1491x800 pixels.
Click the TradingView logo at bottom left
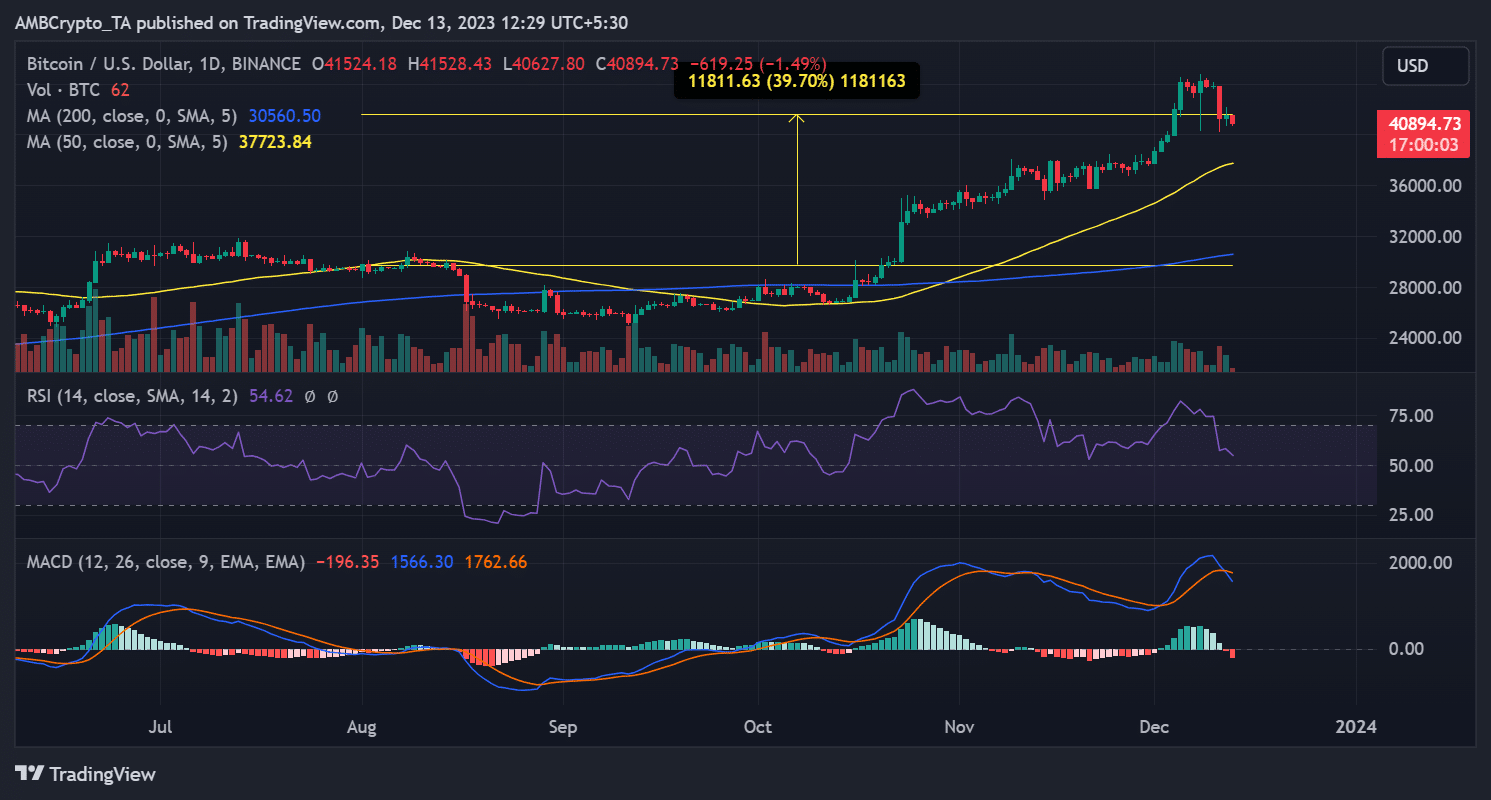[x=85, y=773]
